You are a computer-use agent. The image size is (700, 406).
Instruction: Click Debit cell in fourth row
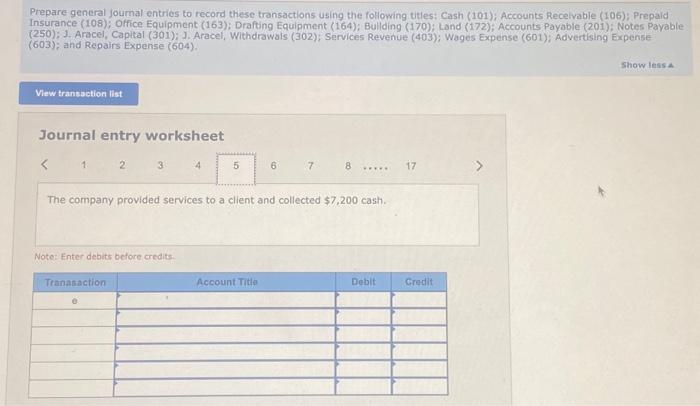363,352
